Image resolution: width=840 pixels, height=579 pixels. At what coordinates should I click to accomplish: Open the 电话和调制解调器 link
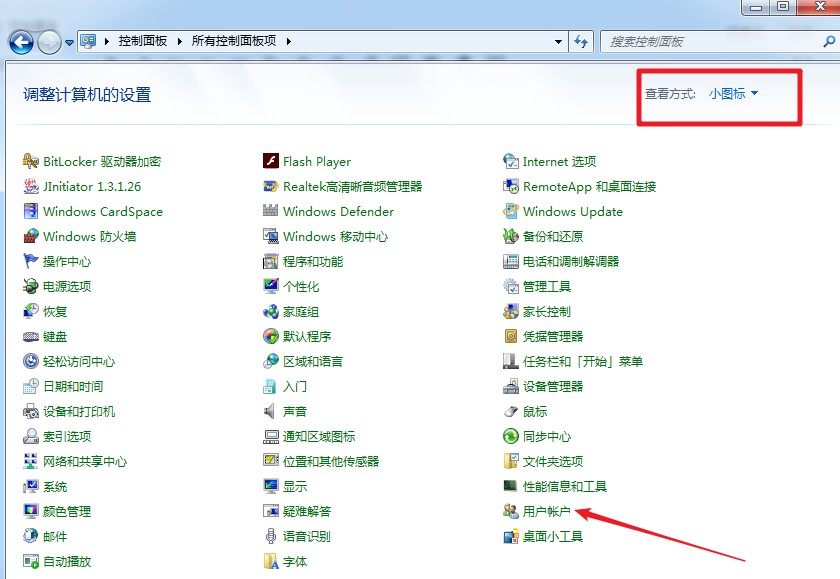(x=571, y=261)
